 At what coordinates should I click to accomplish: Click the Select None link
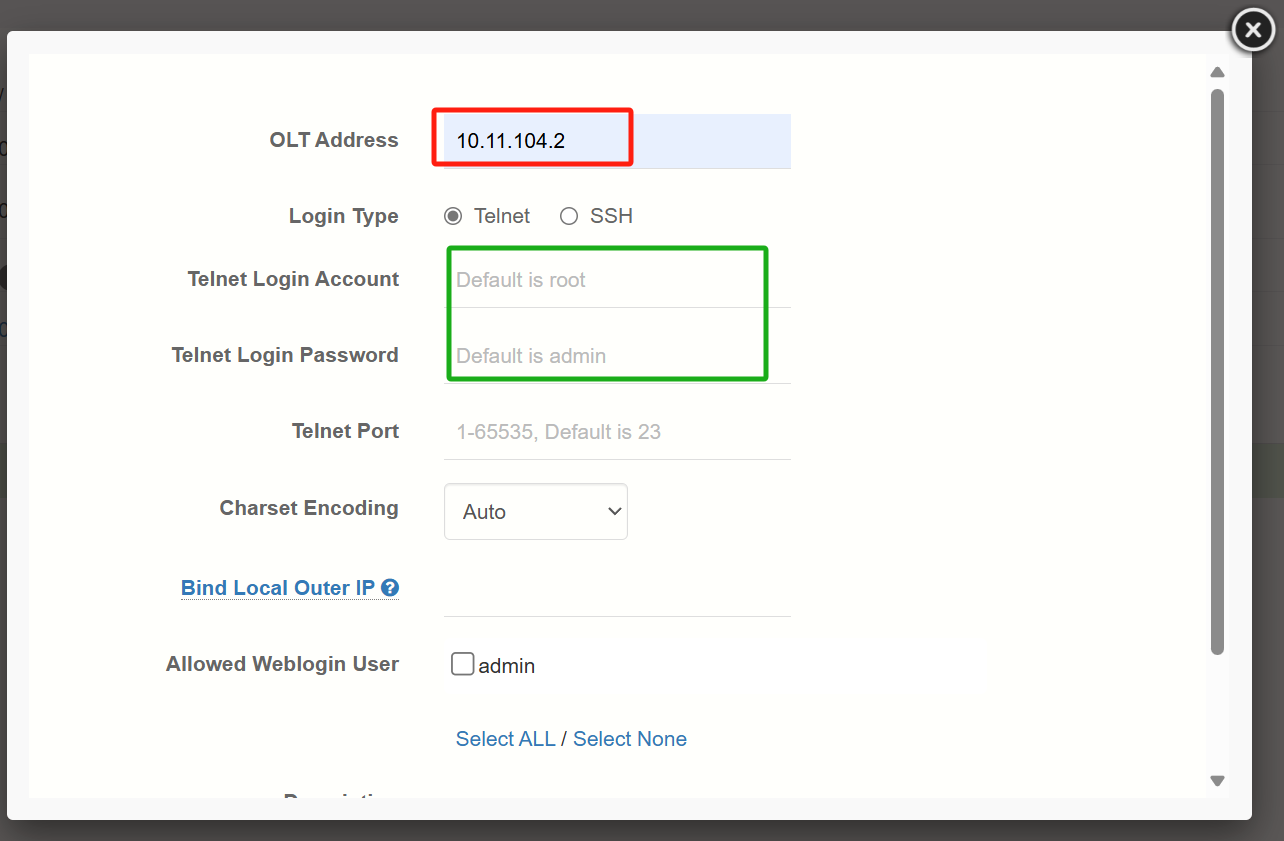click(x=629, y=738)
